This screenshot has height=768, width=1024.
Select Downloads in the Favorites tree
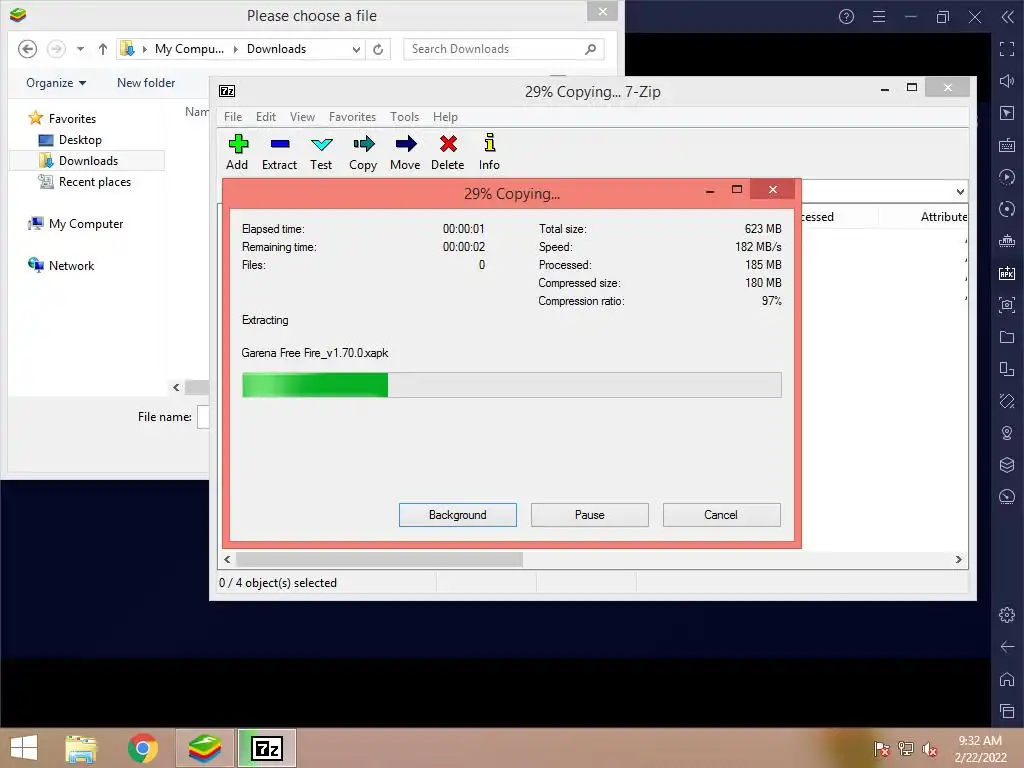[88, 161]
